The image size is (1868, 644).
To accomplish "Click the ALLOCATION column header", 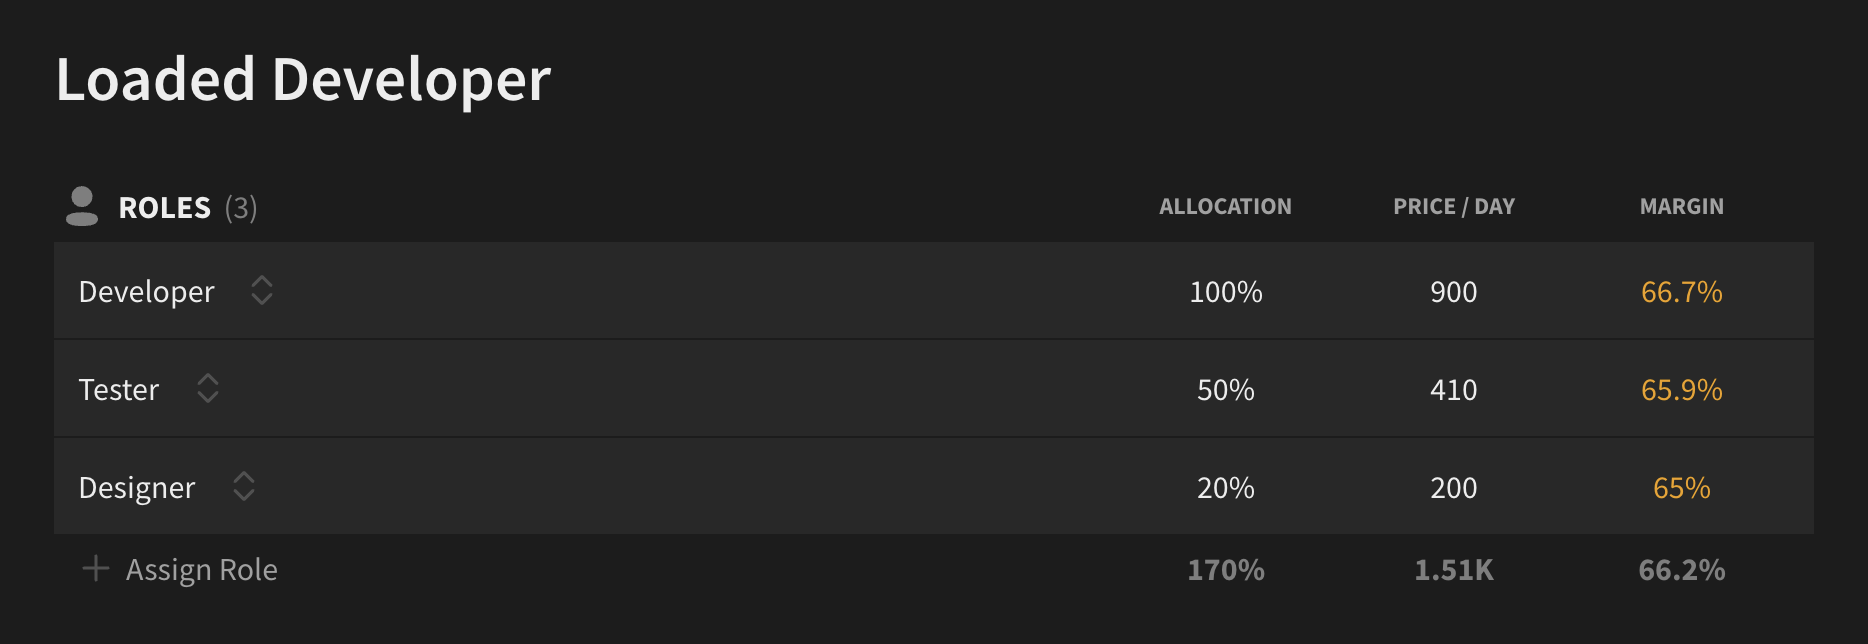I will 1226,207.
